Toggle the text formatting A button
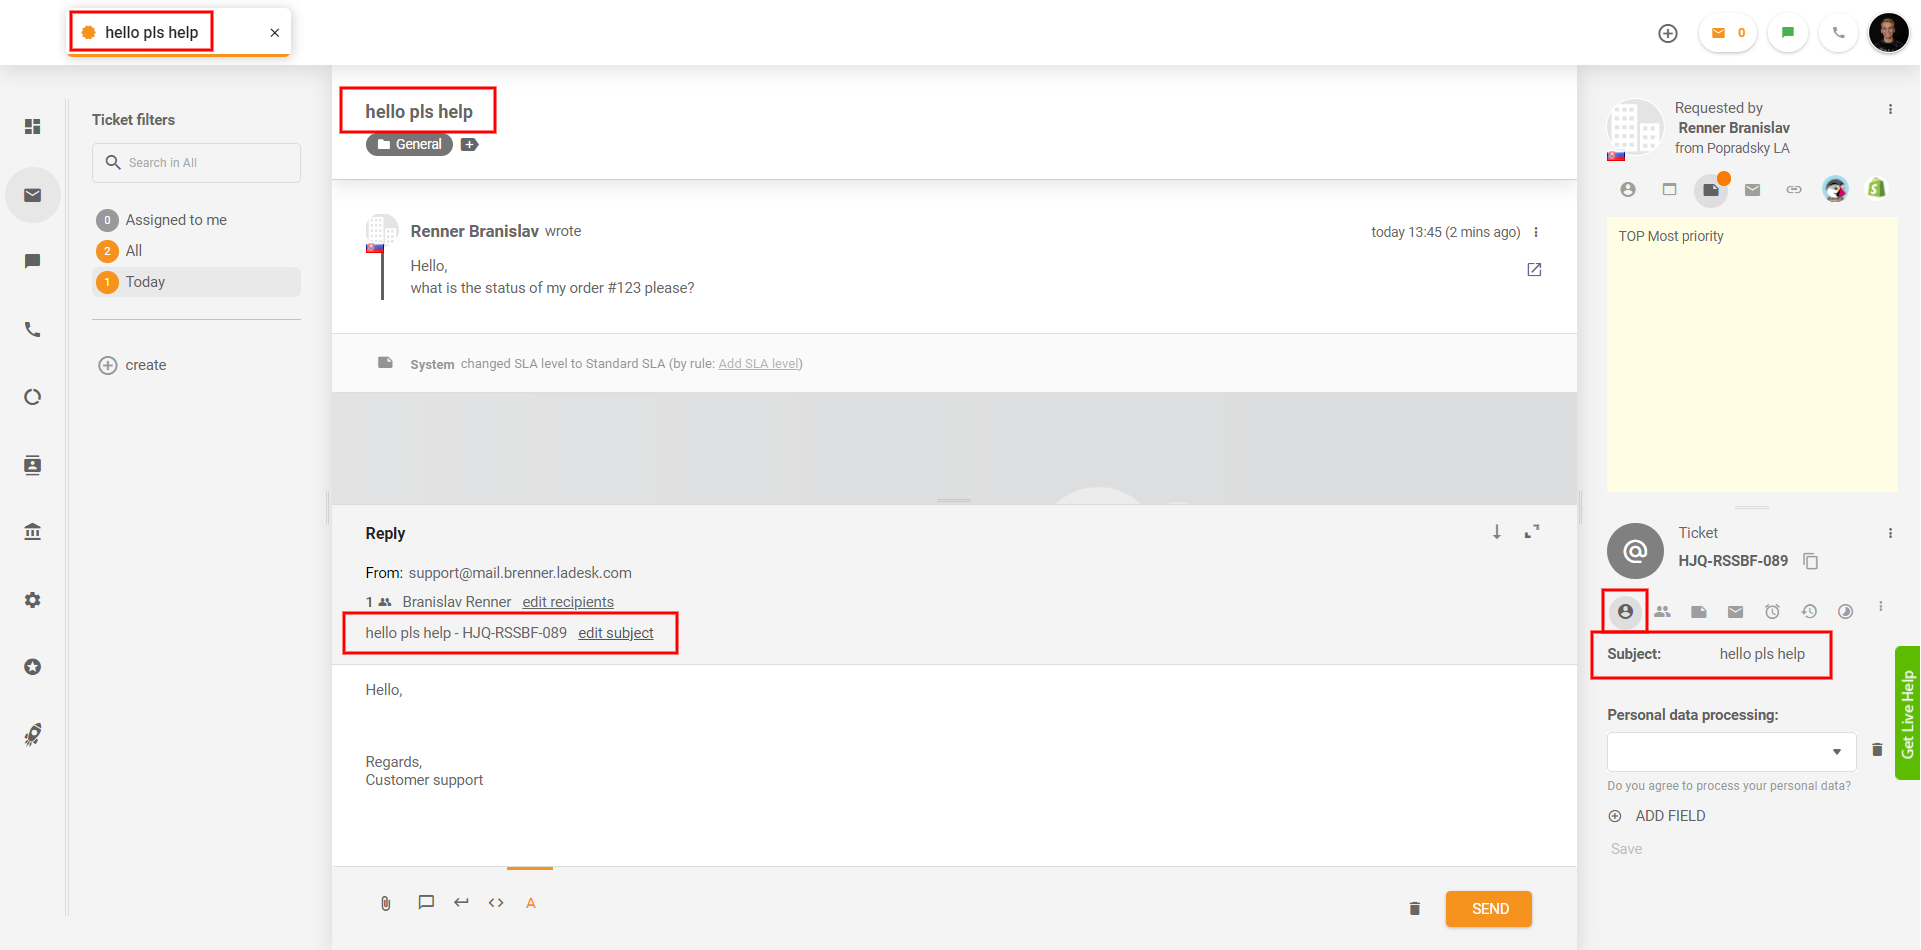This screenshot has height=950, width=1921. 531,904
